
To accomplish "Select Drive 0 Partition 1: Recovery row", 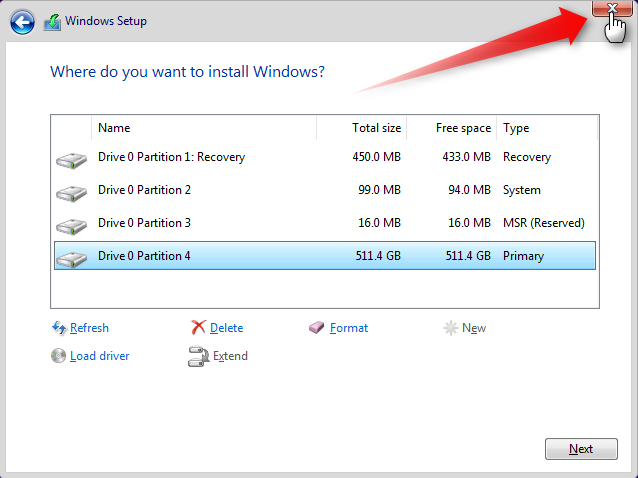I will click(325, 157).
